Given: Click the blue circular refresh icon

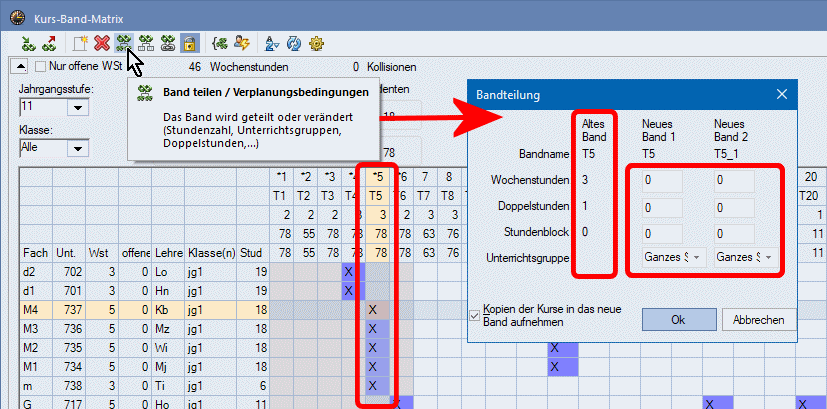Looking at the screenshot, I should (295, 43).
